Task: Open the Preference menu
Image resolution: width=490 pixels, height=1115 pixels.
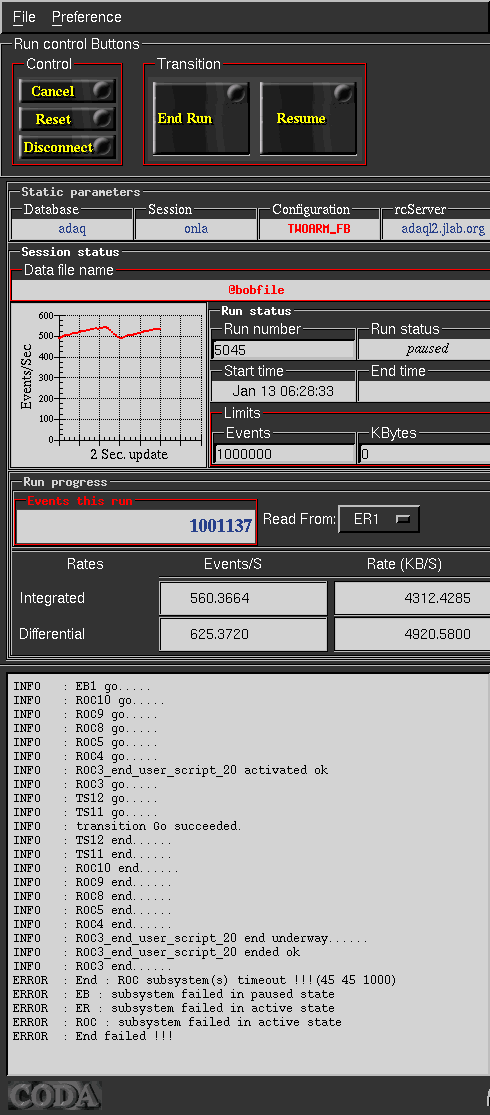Action: click(x=87, y=17)
